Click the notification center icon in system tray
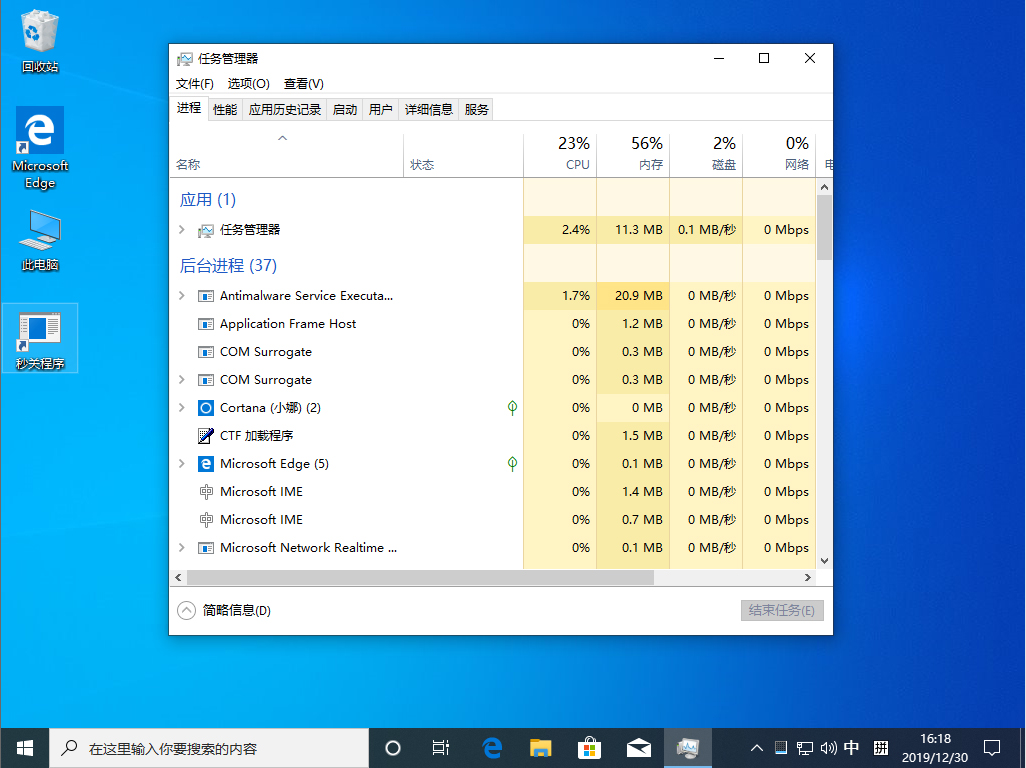This screenshot has height=768, width=1026. coord(991,747)
